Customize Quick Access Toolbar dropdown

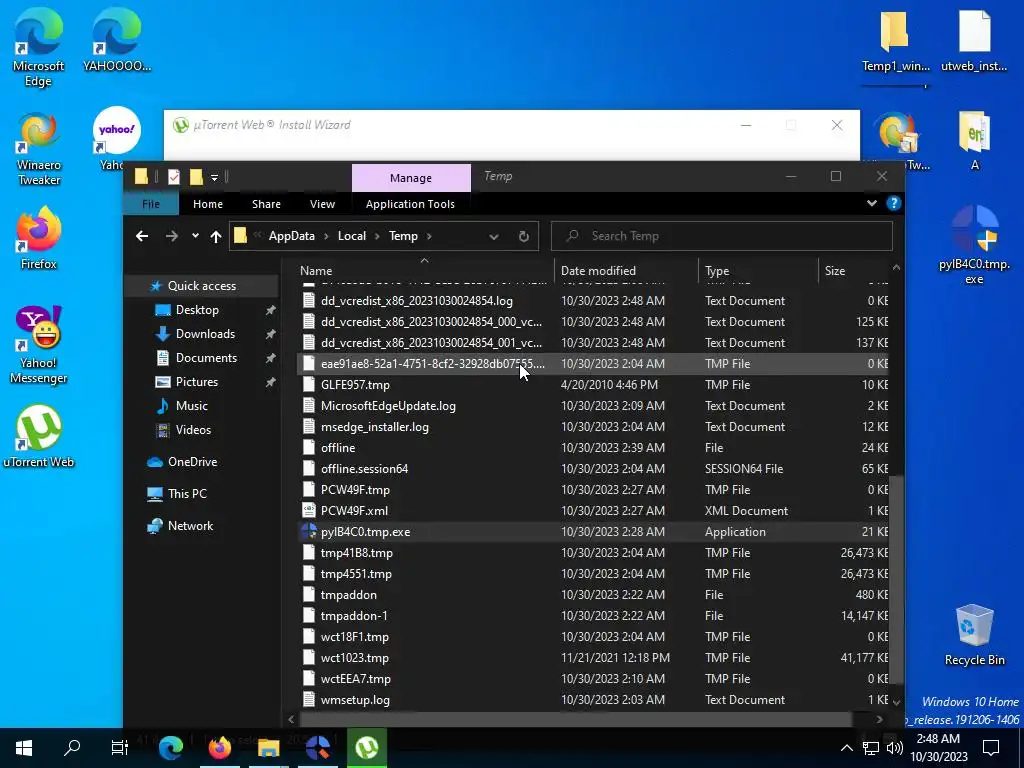214,177
